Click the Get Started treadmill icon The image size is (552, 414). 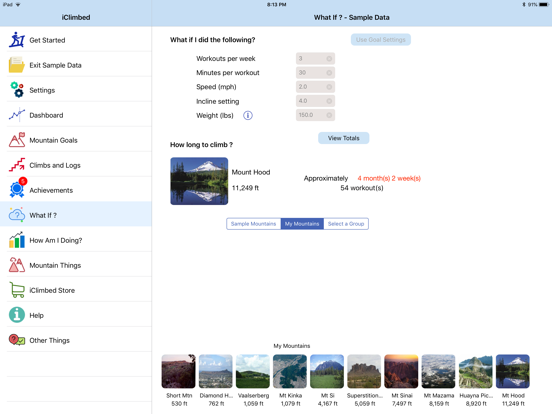[17, 40]
